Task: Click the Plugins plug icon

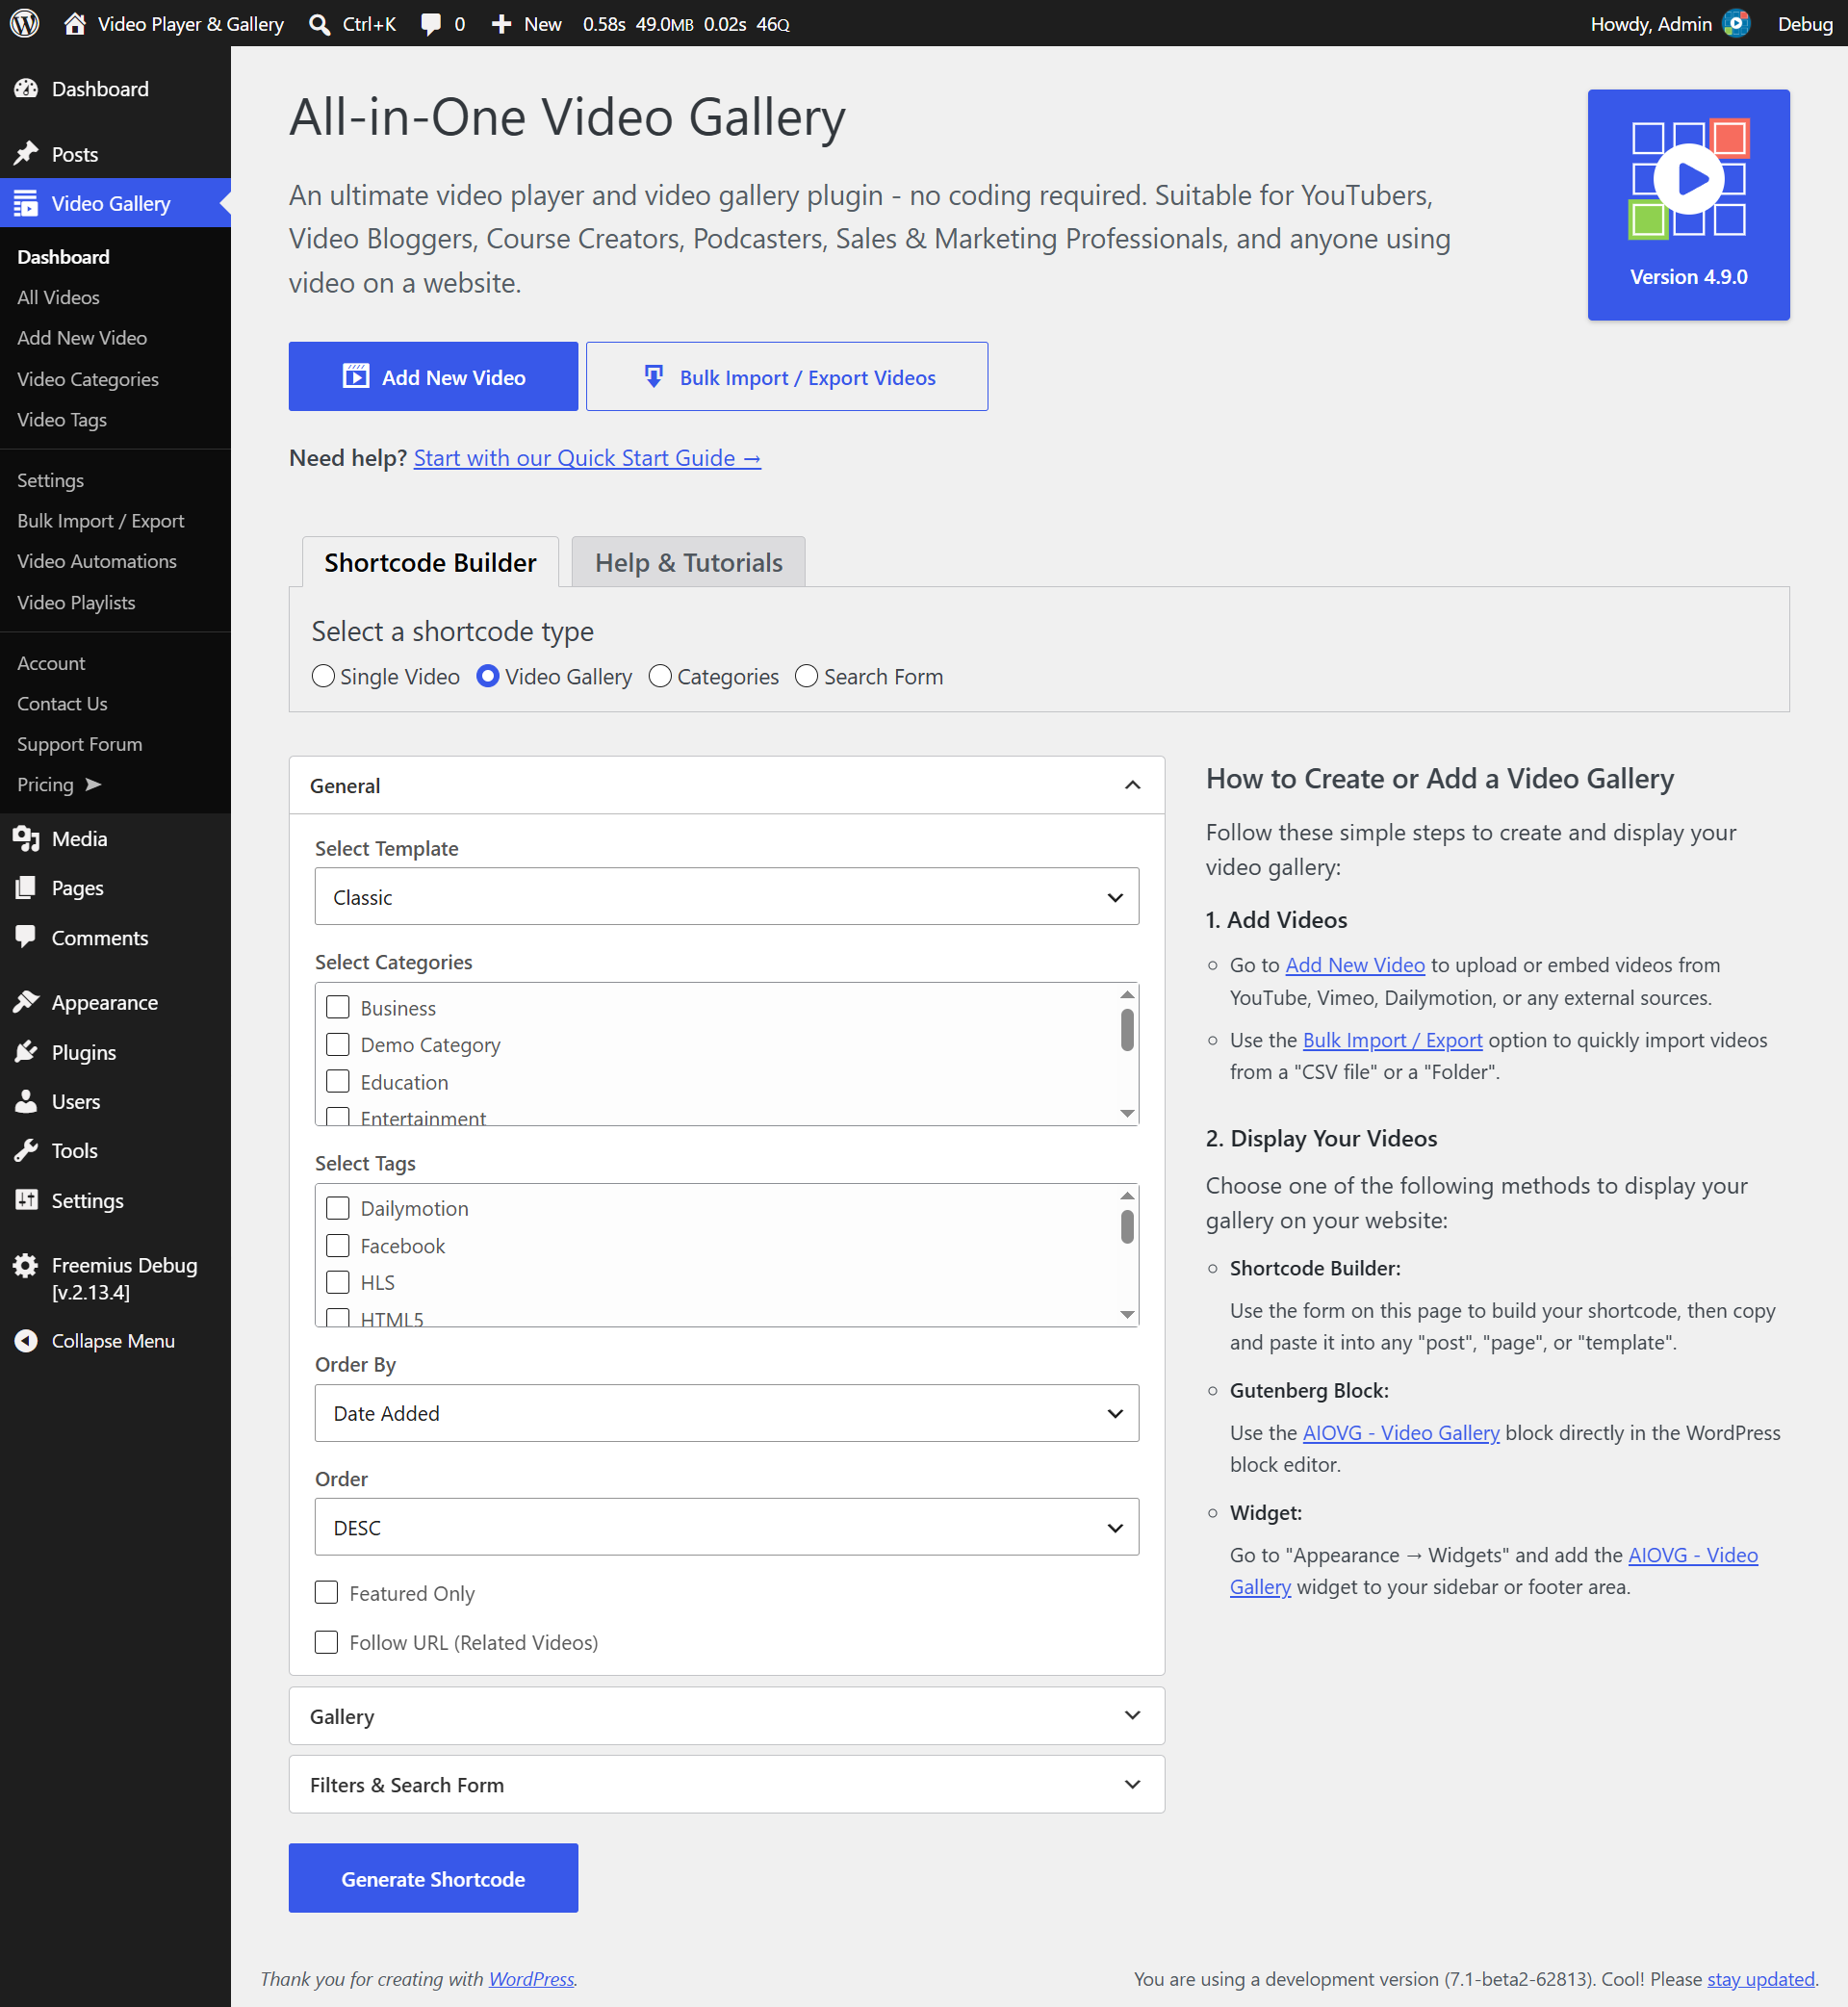Action: 26,1052
